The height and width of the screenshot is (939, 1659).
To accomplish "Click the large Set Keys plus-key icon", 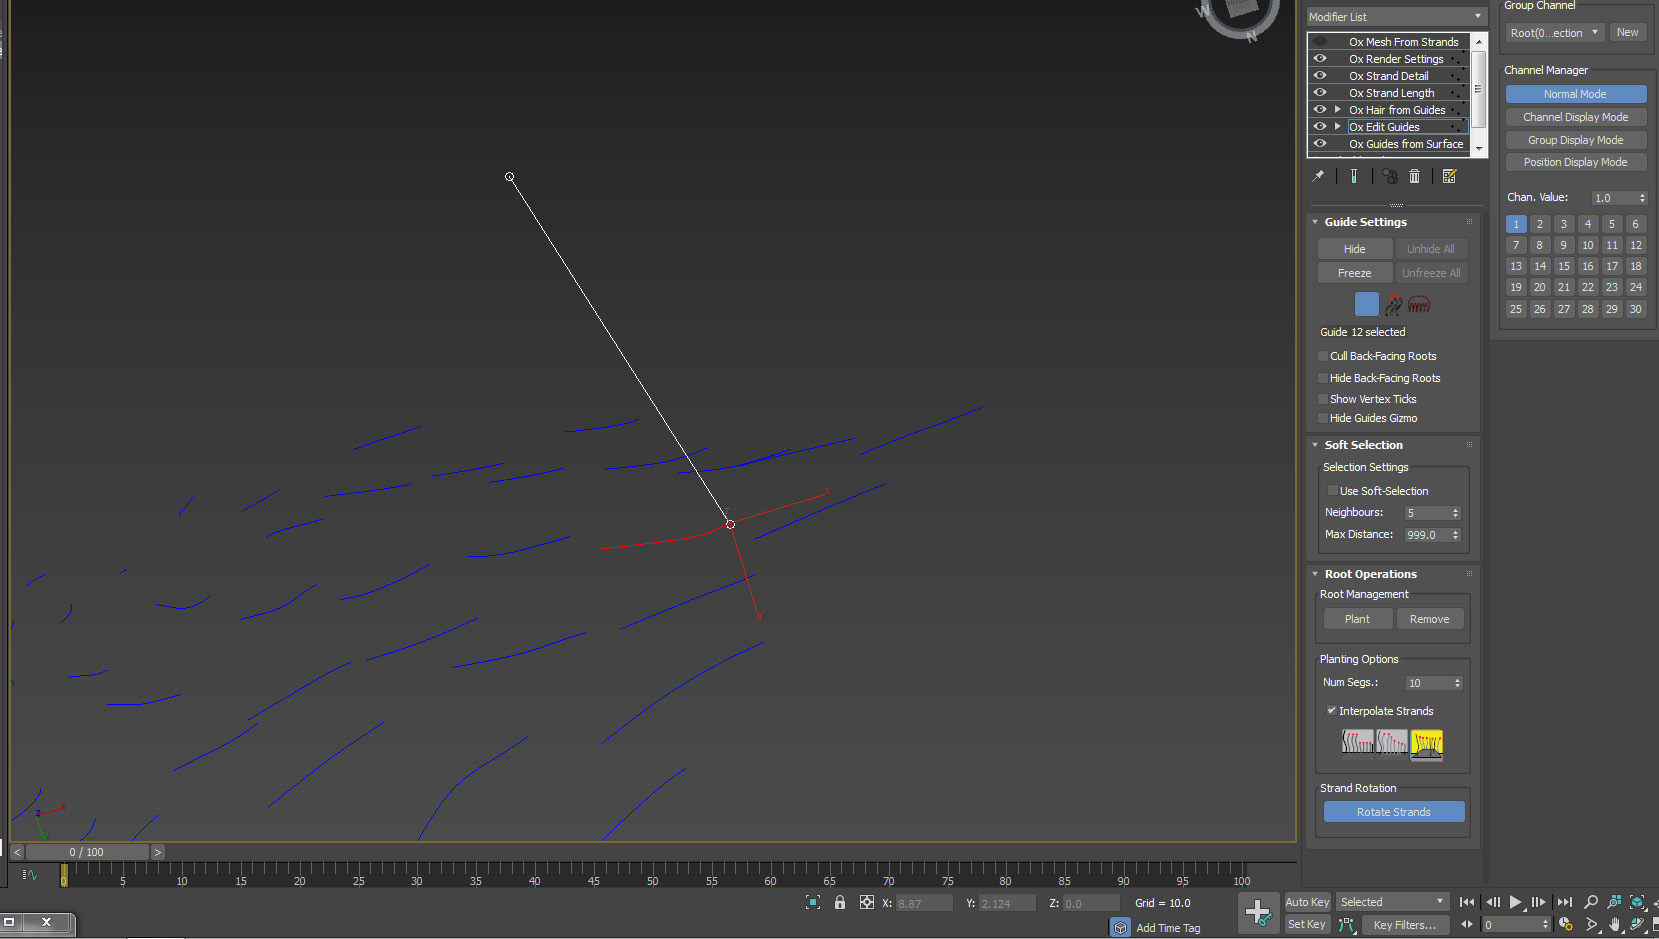I will pyautogui.click(x=1258, y=912).
